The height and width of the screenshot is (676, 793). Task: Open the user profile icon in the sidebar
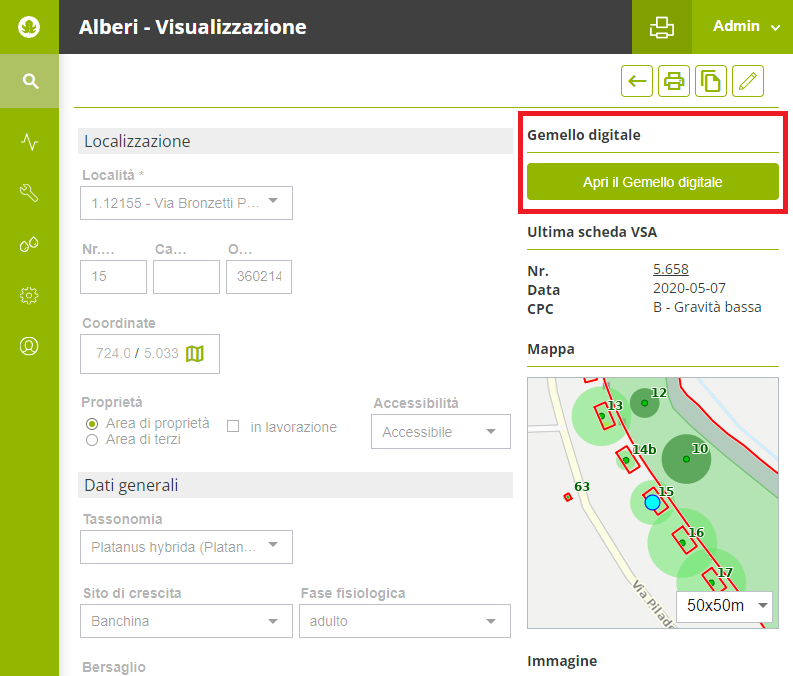(30, 346)
